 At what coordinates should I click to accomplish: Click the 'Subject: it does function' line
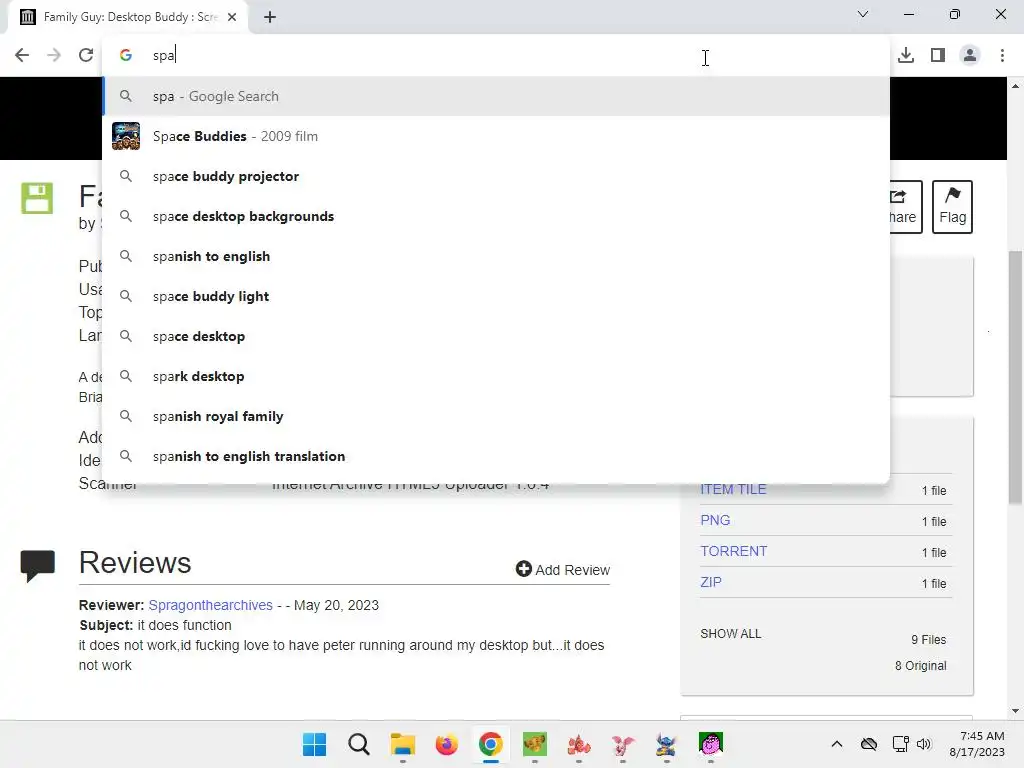coord(155,625)
